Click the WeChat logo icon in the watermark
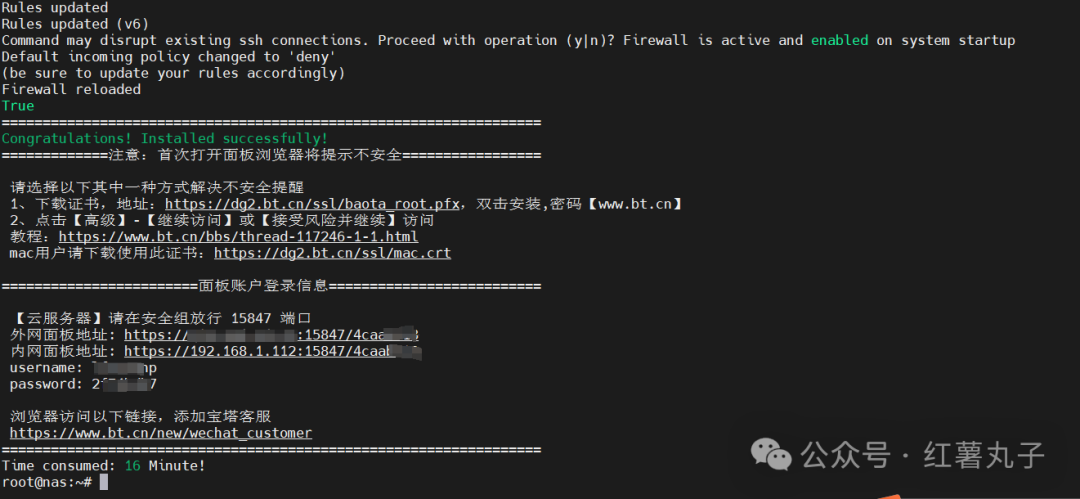The height and width of the screenshot is (499, 1080). pos(771,454)
